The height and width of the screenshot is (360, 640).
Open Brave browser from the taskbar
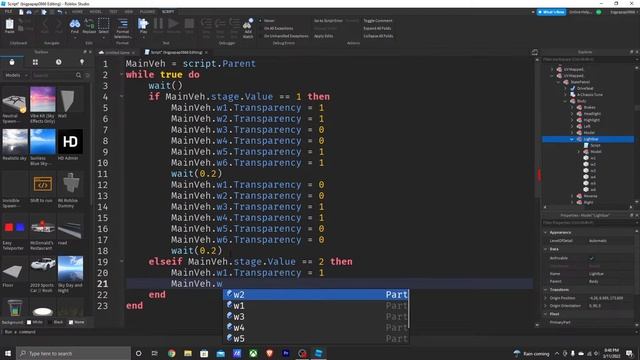[x=269, y=353]
